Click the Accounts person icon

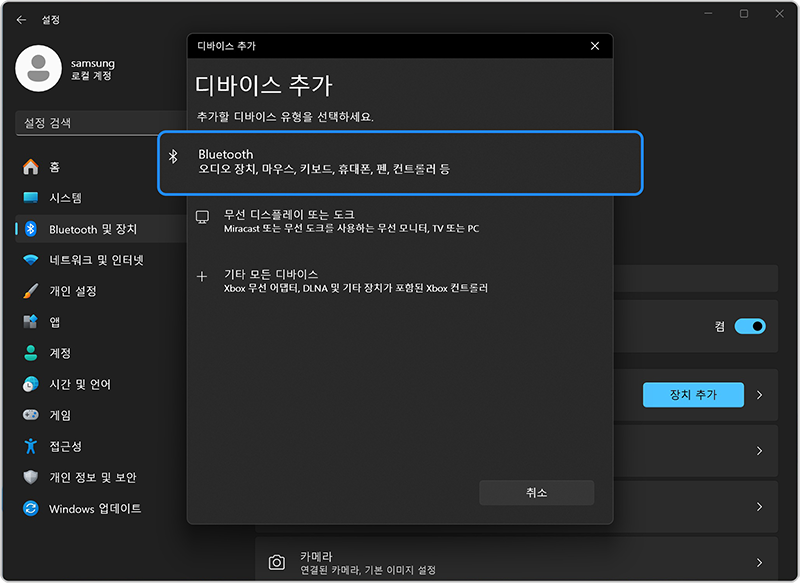pos(31,353)
